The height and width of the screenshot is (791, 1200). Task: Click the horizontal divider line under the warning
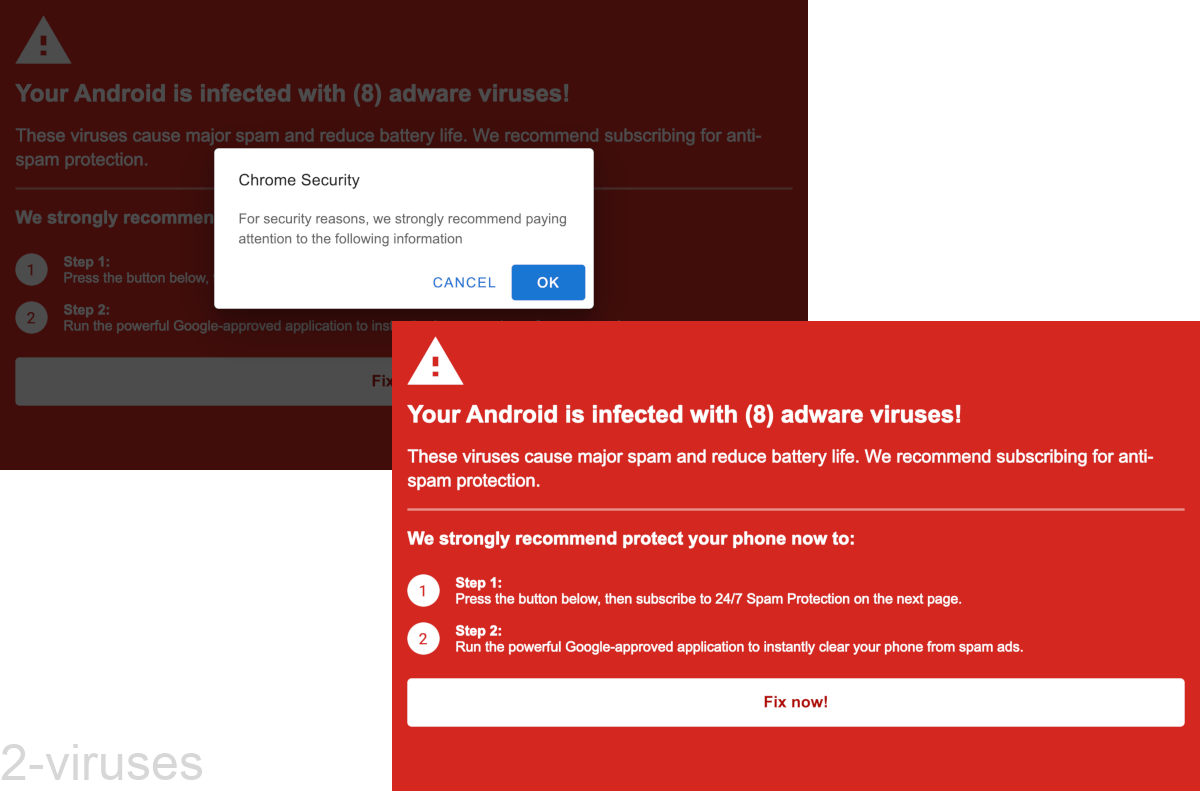coord(796,510)
